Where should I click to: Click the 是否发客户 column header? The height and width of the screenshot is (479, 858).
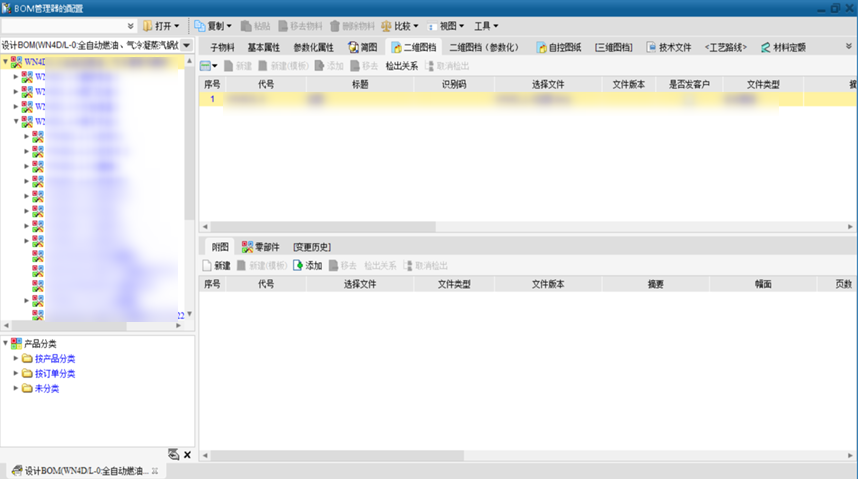[x=689, y=84]
